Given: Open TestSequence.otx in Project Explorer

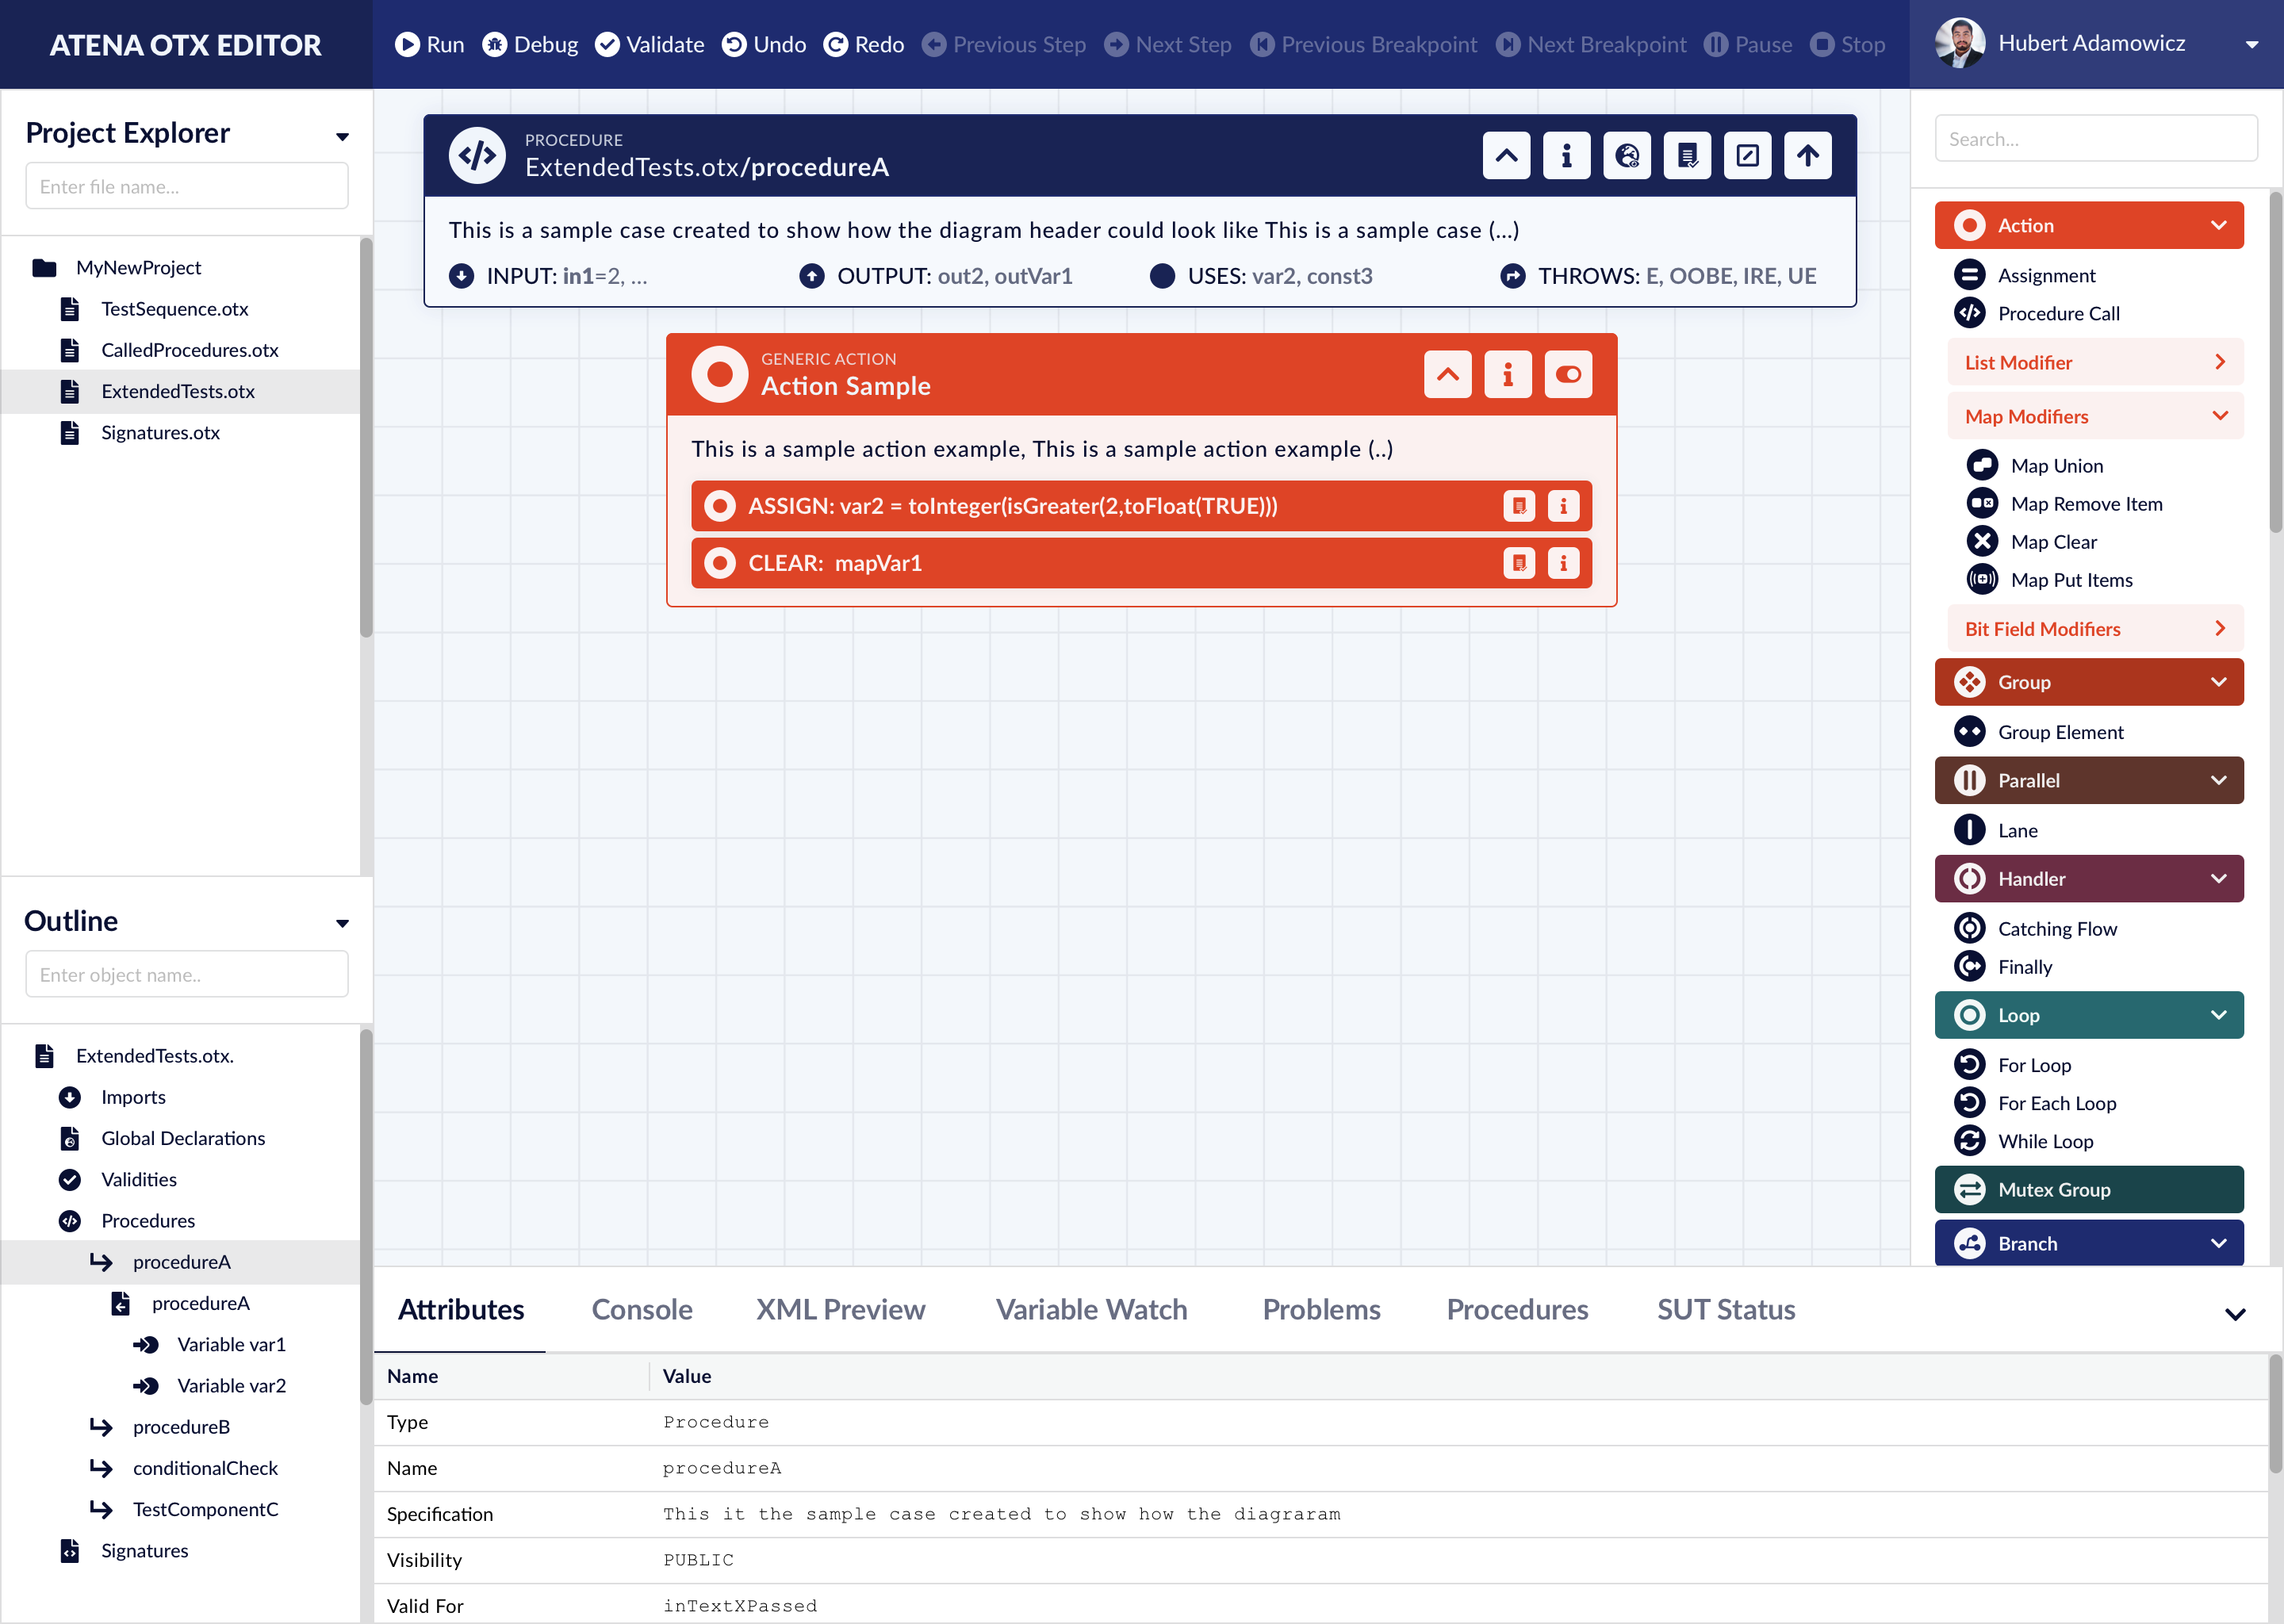Looking at the screenshot, I should (174, 308).
